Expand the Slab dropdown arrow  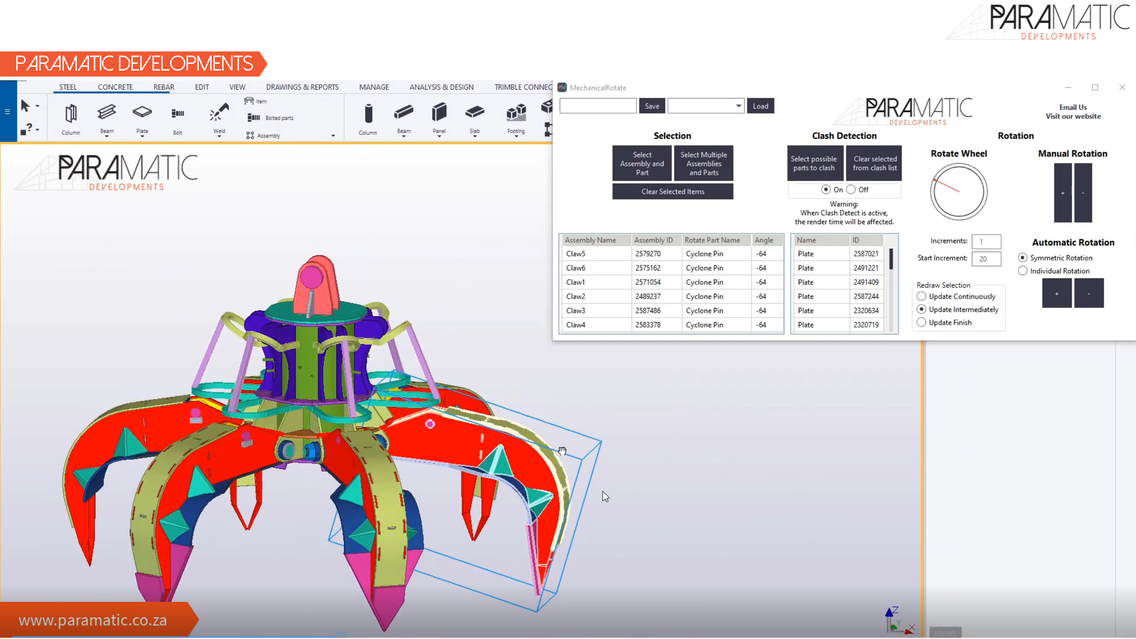pos(475,138)
